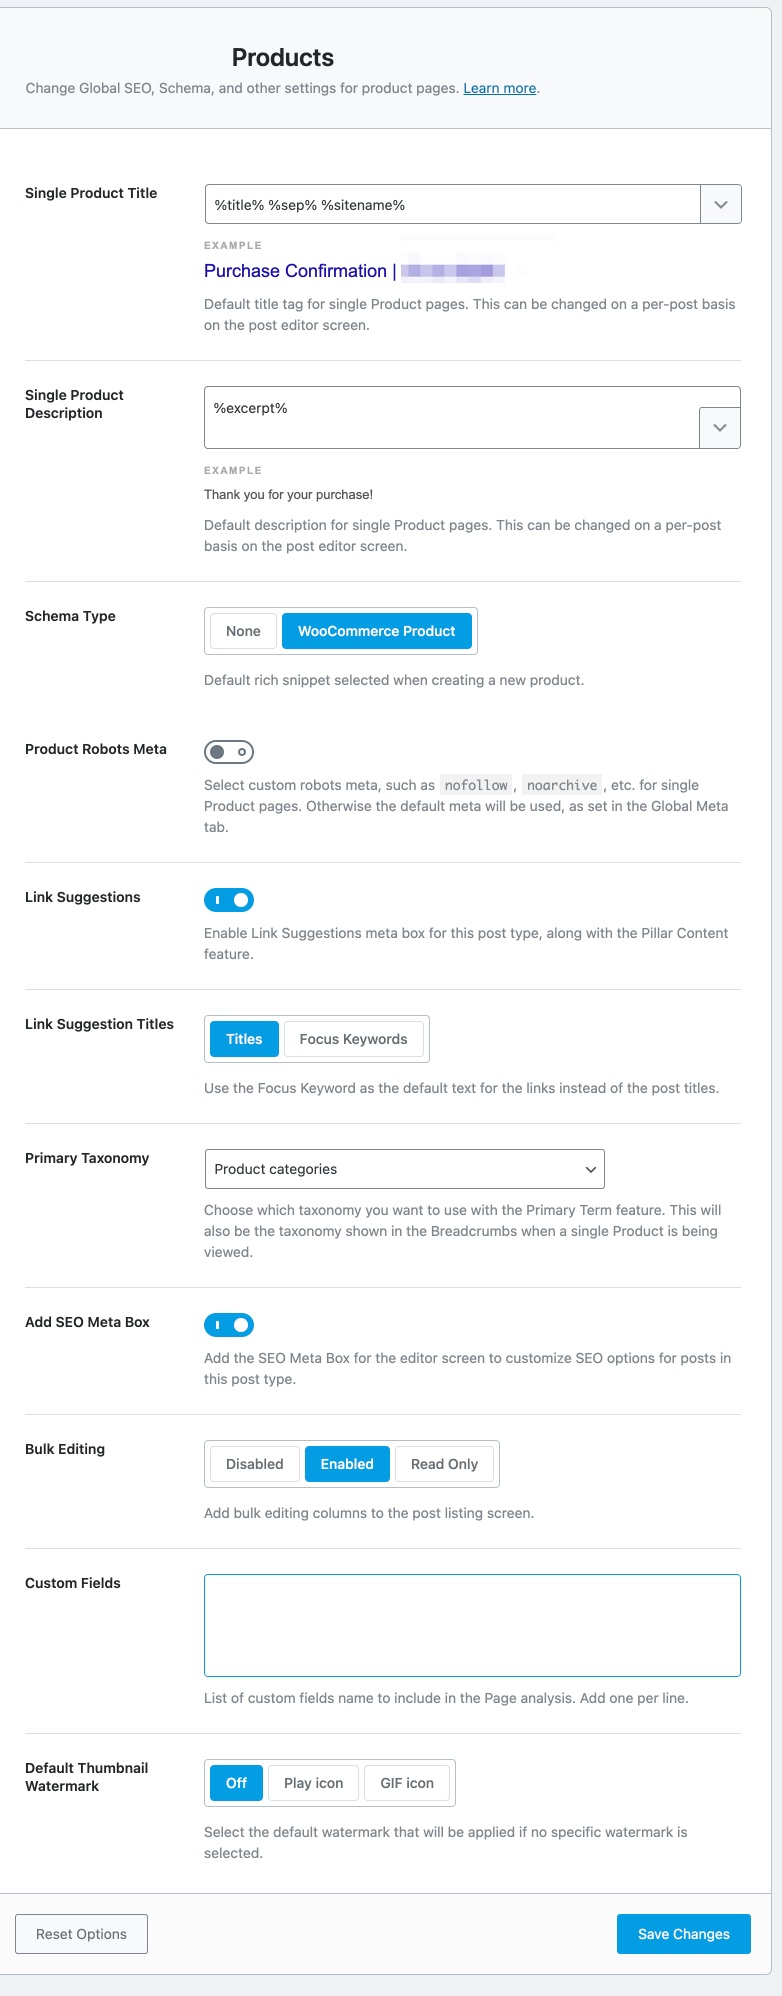Viewport: 782px width, 1996px height.
Task: Select None as the Schema Type
Action: click(x=242, y=631)
